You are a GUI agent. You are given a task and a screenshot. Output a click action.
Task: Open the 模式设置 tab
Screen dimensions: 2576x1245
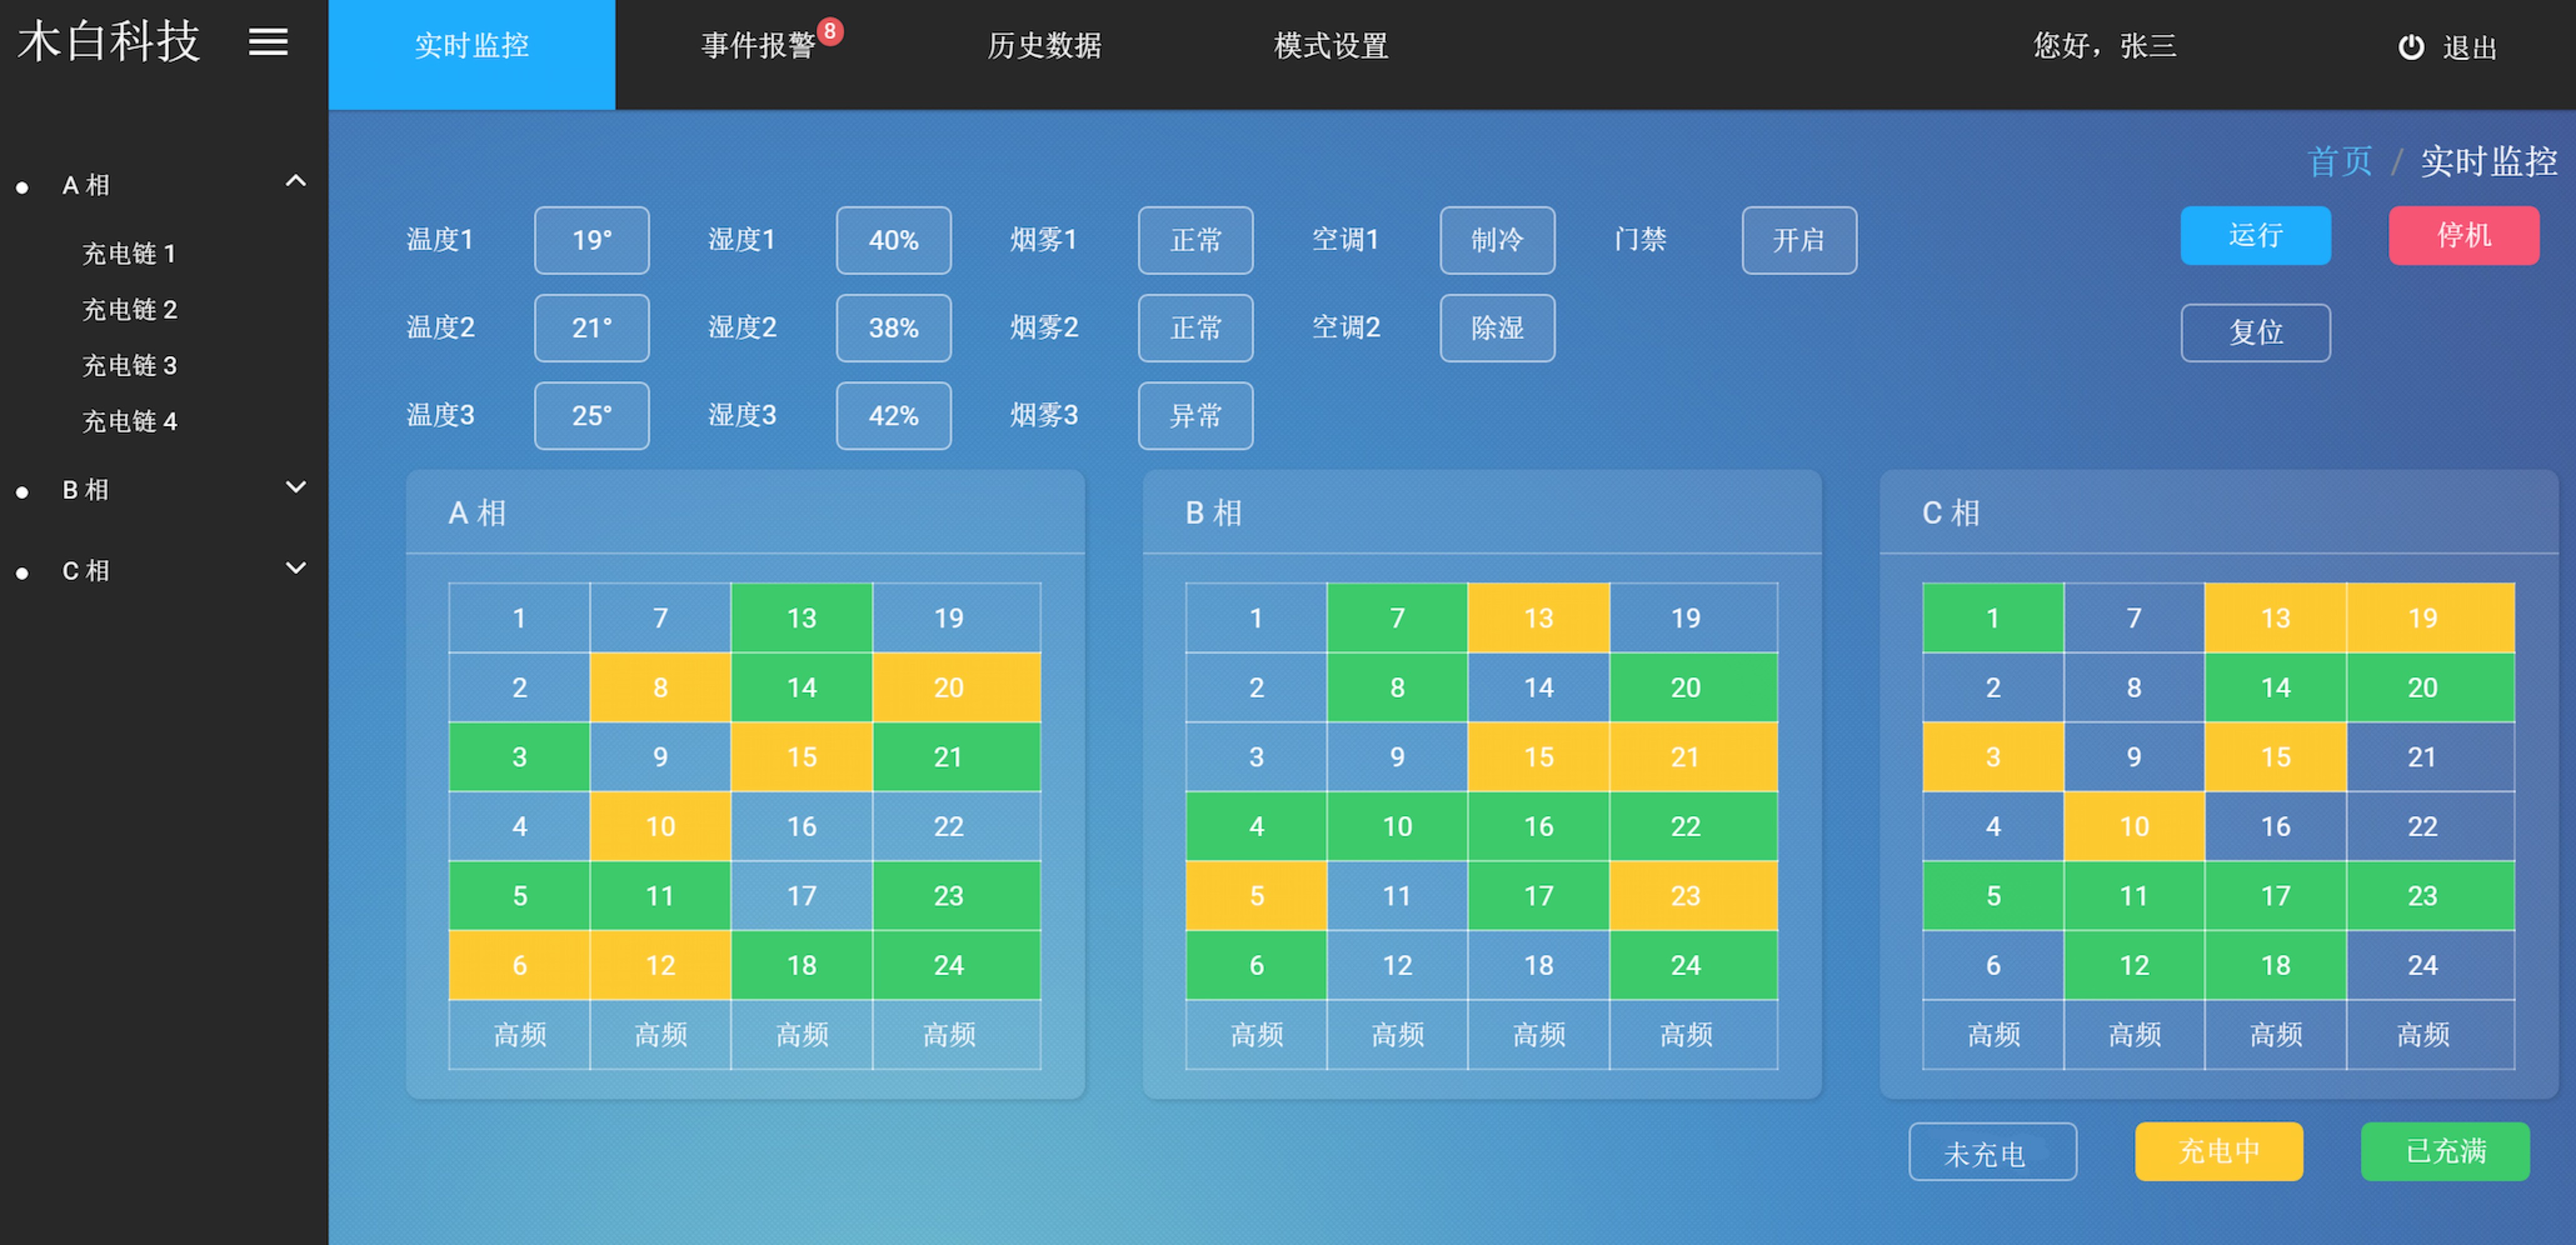pos(1331,46)
